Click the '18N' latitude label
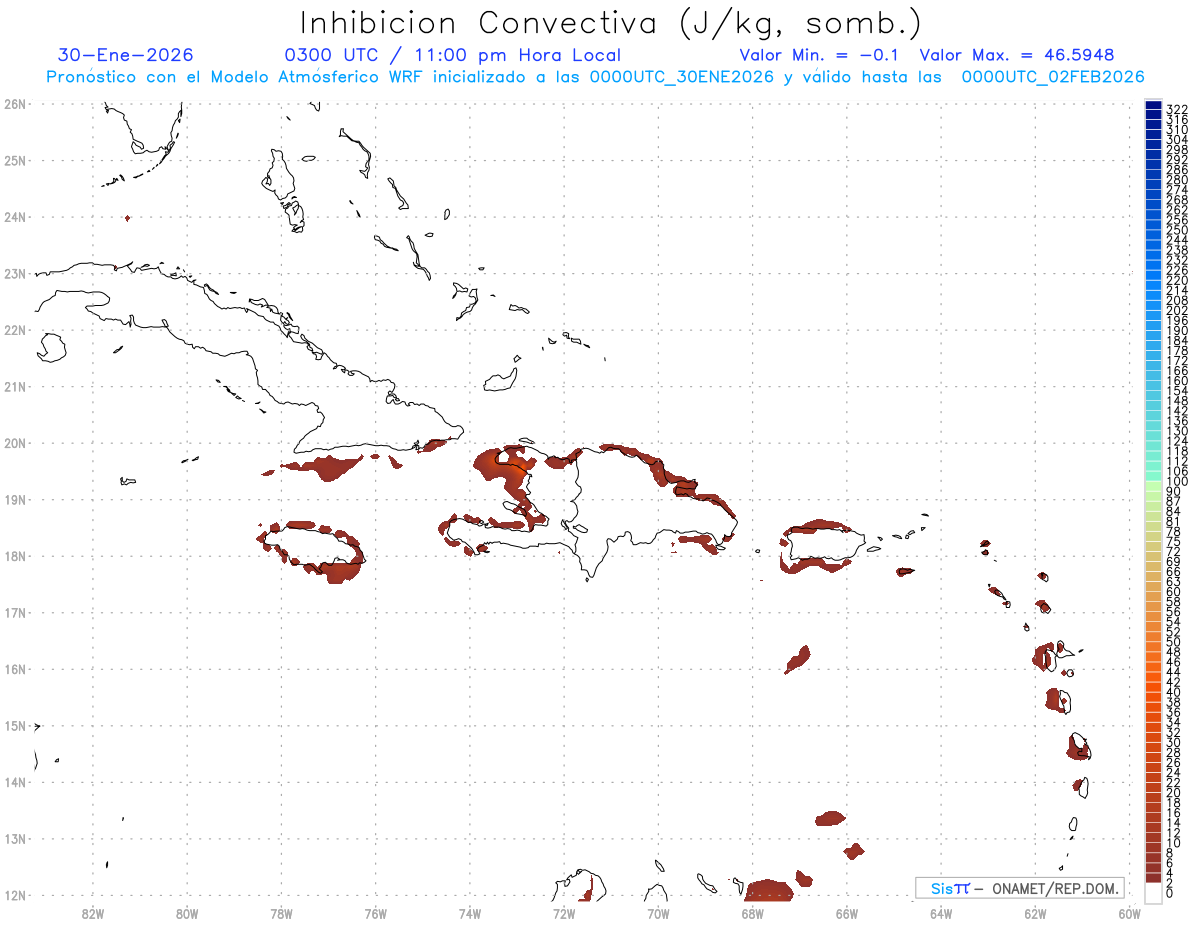 pyautogui.click(x=14, y=556)
